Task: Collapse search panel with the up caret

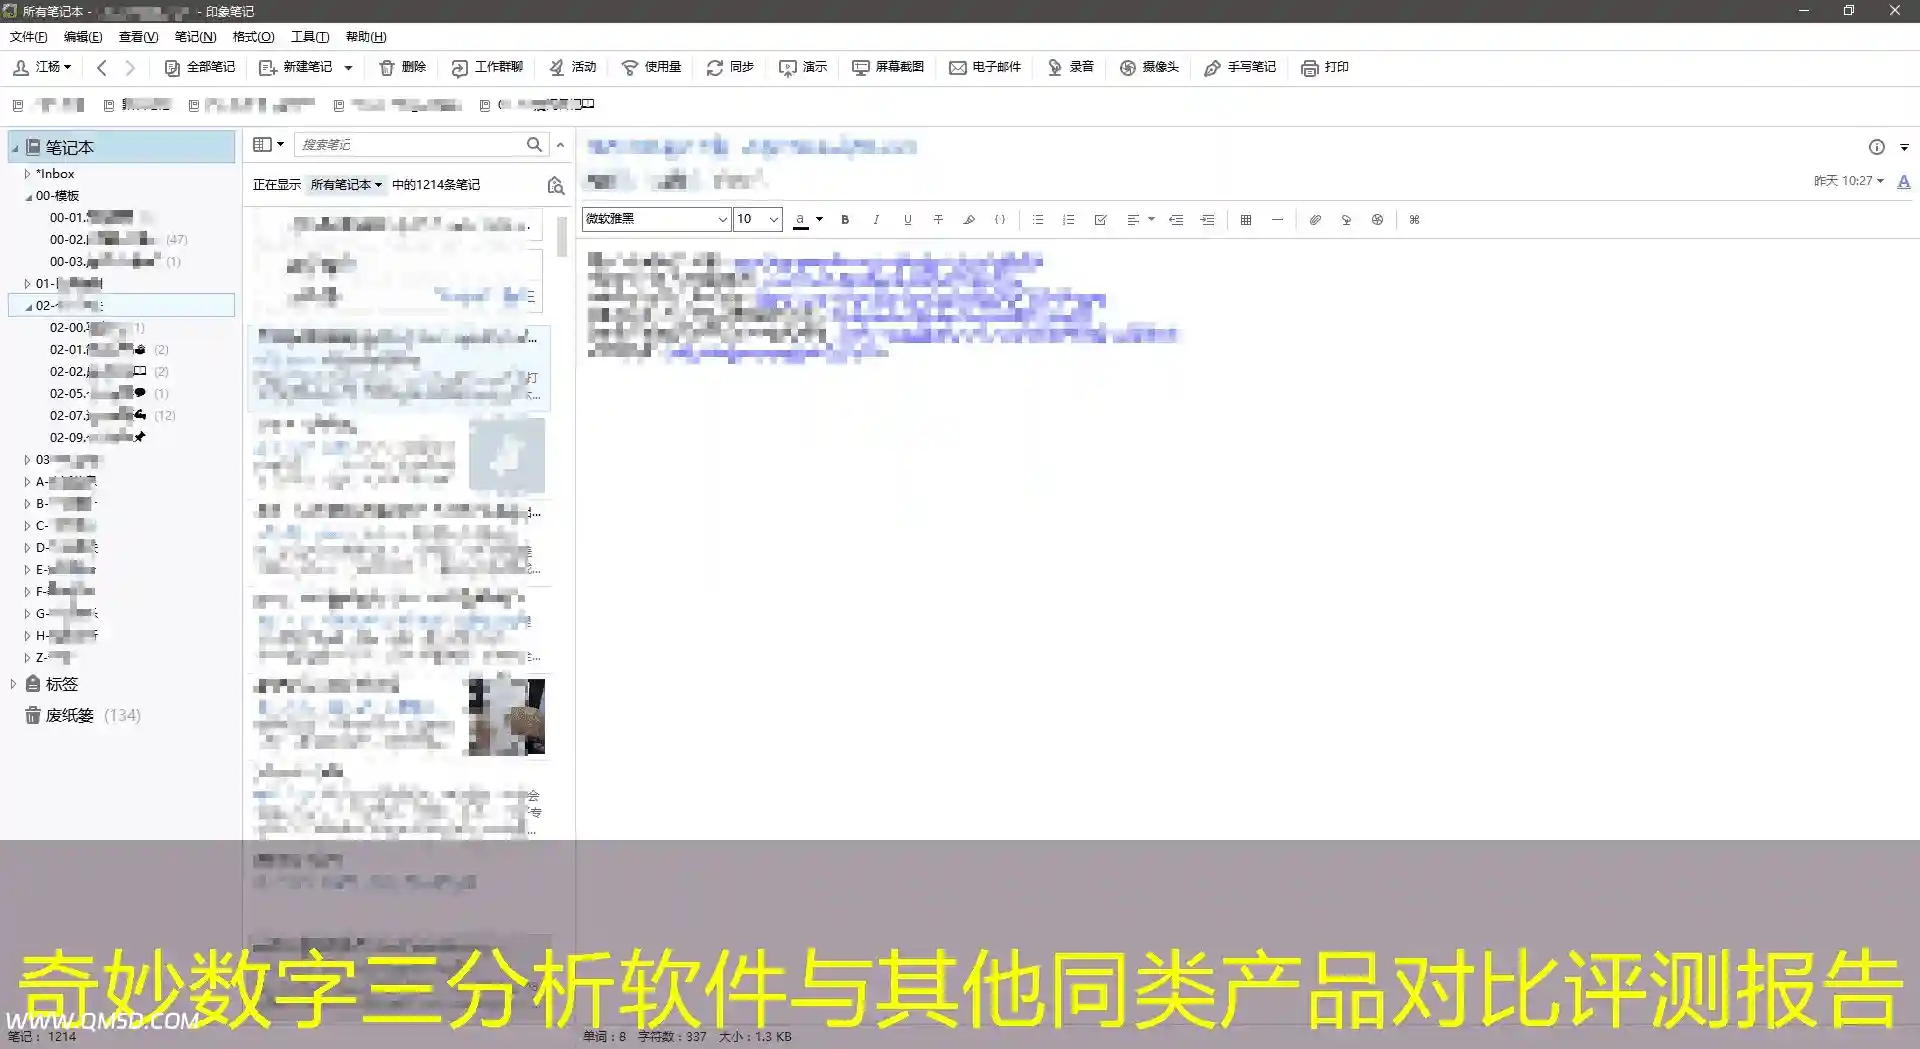Action: click(560, 145)
